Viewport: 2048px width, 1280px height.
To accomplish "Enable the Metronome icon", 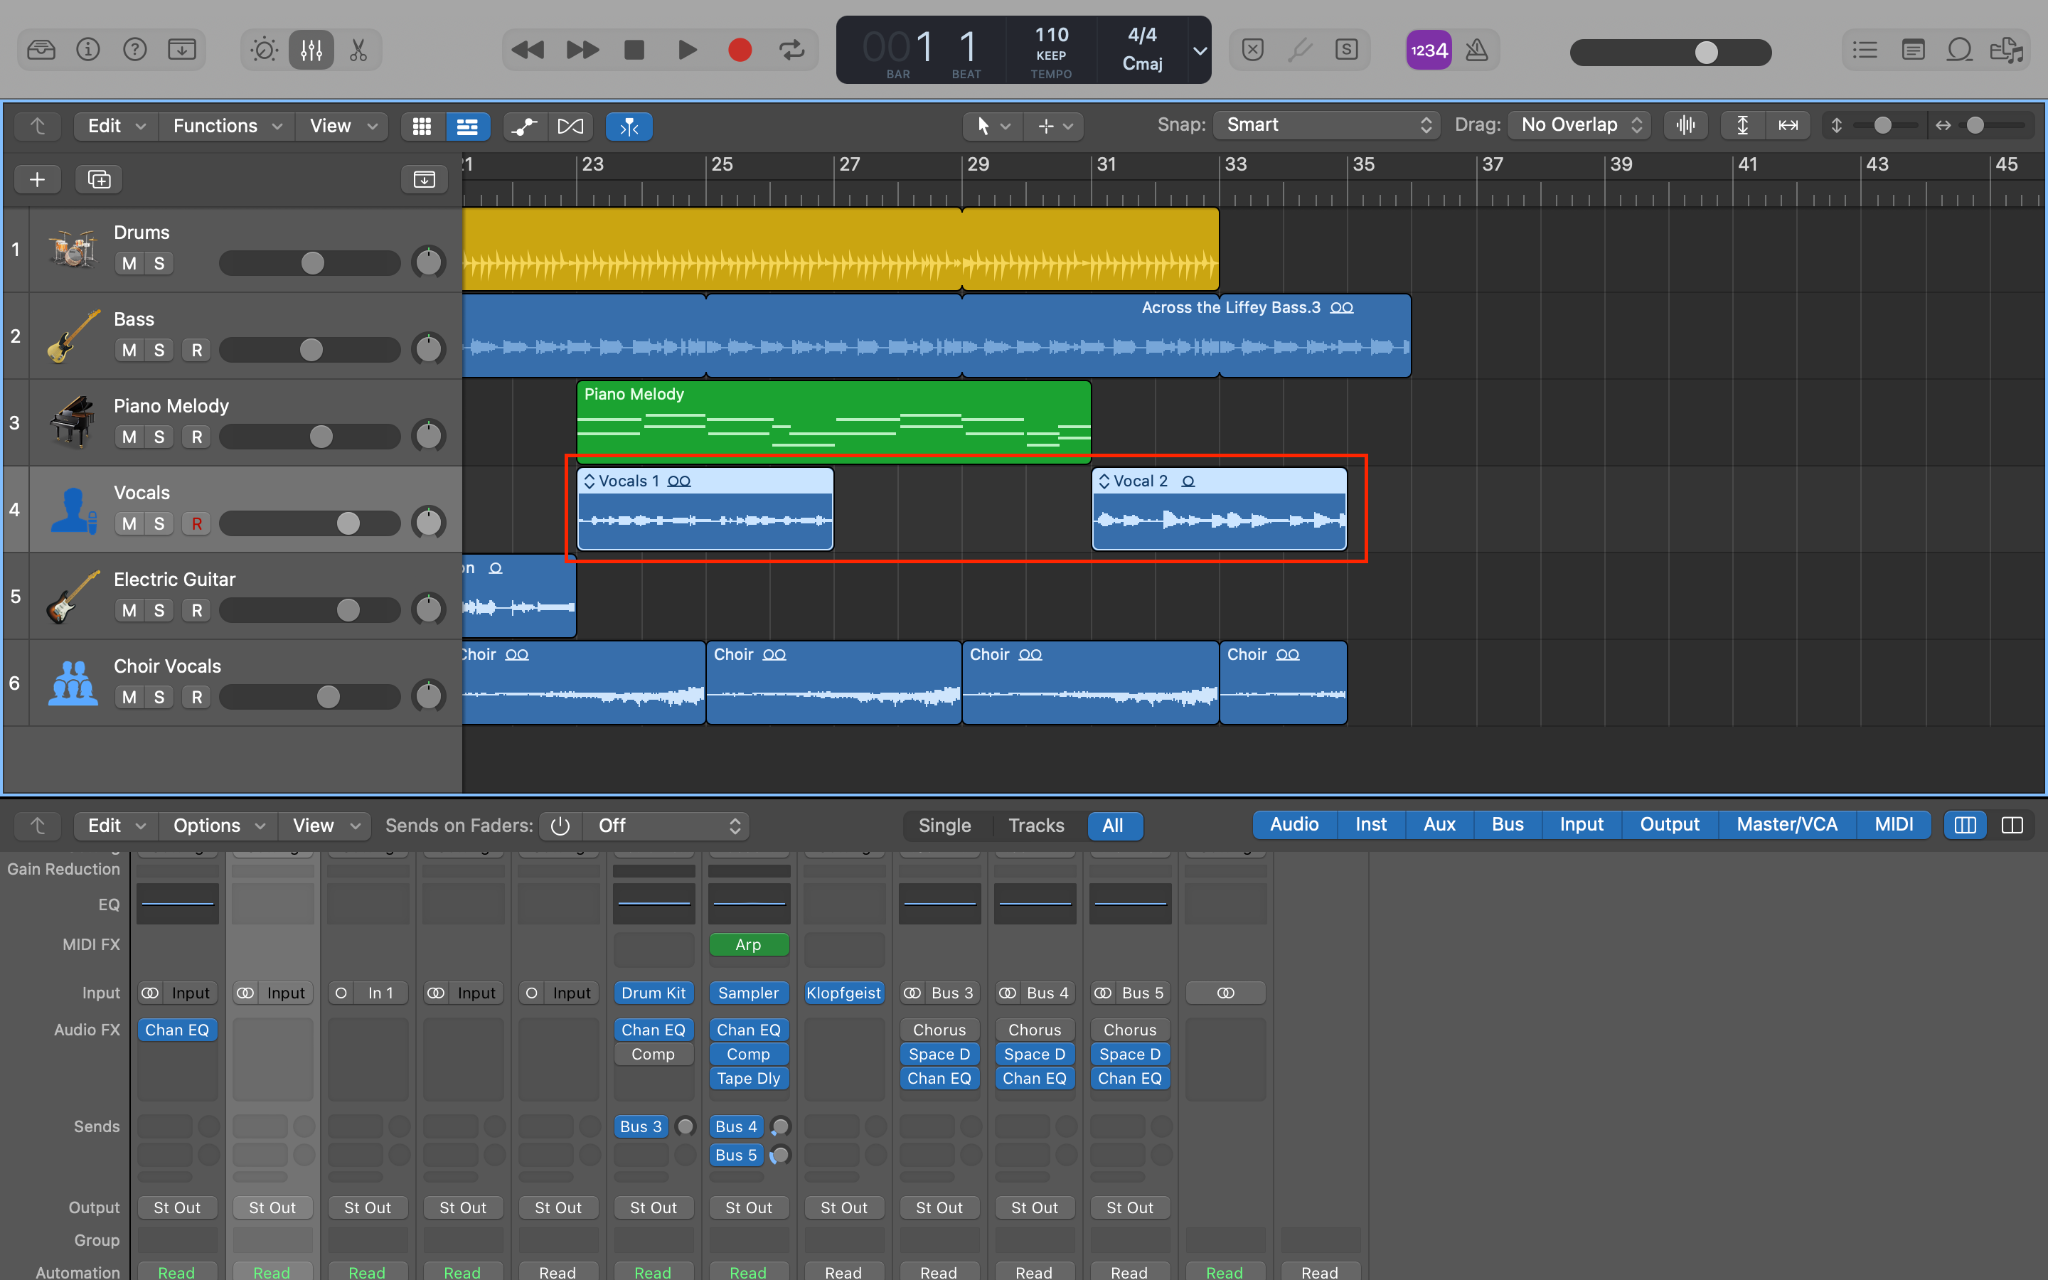I will [1478, 49].
